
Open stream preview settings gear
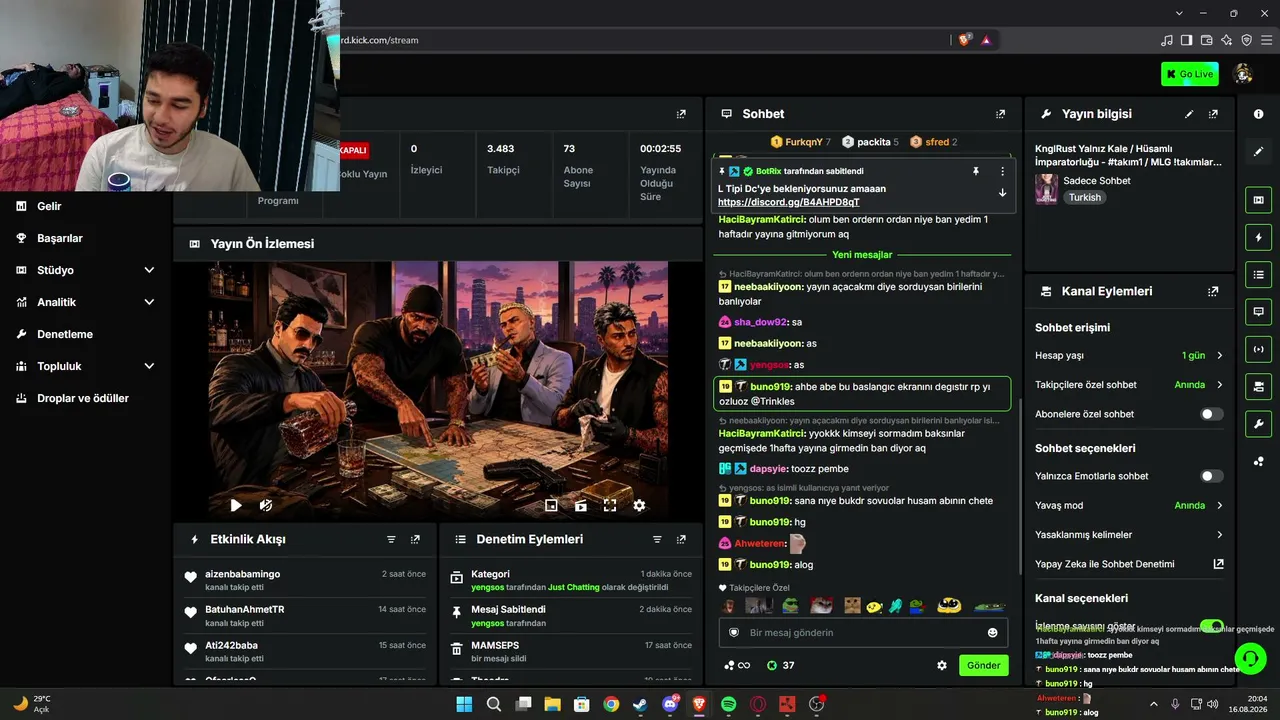pos(639,505)
